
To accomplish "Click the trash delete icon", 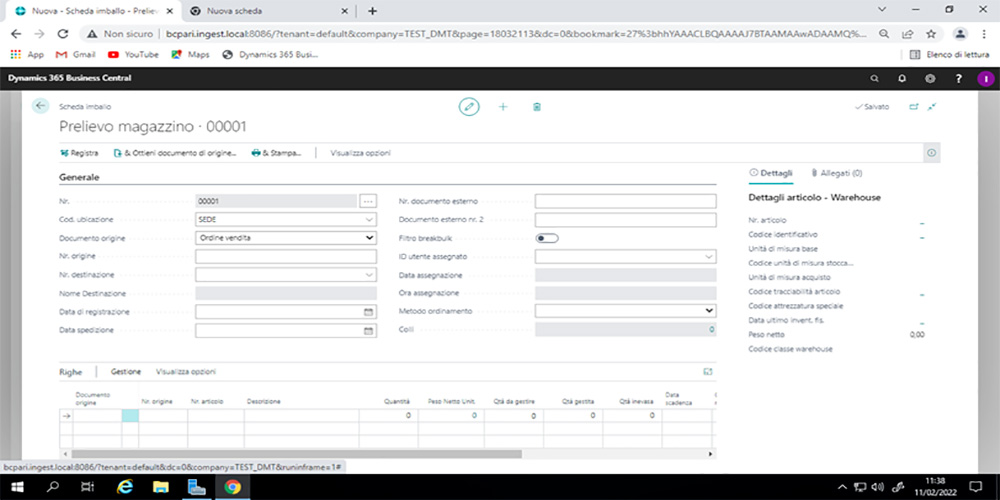I will coord(537,106).
